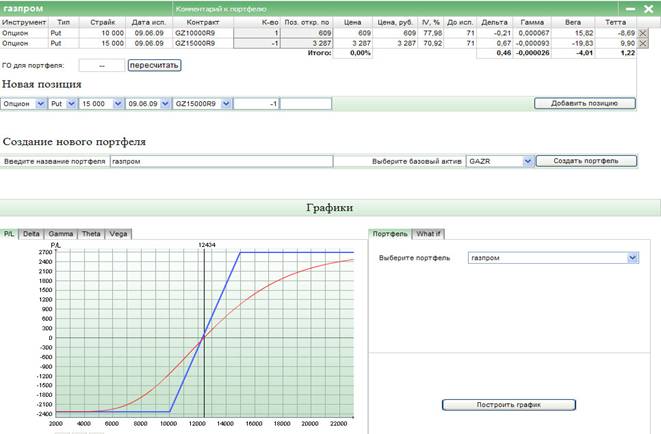
Task: Open the strike 15 000 dropdown
Action: [117, 103]
